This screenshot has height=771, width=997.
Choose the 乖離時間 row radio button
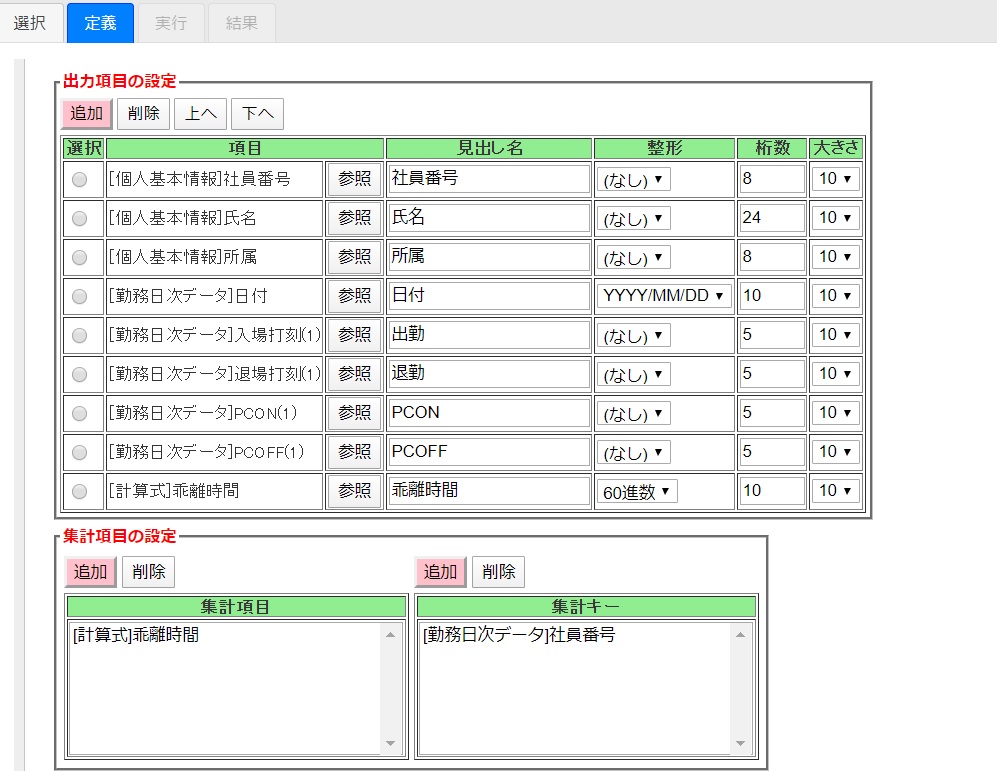[80, 491]
